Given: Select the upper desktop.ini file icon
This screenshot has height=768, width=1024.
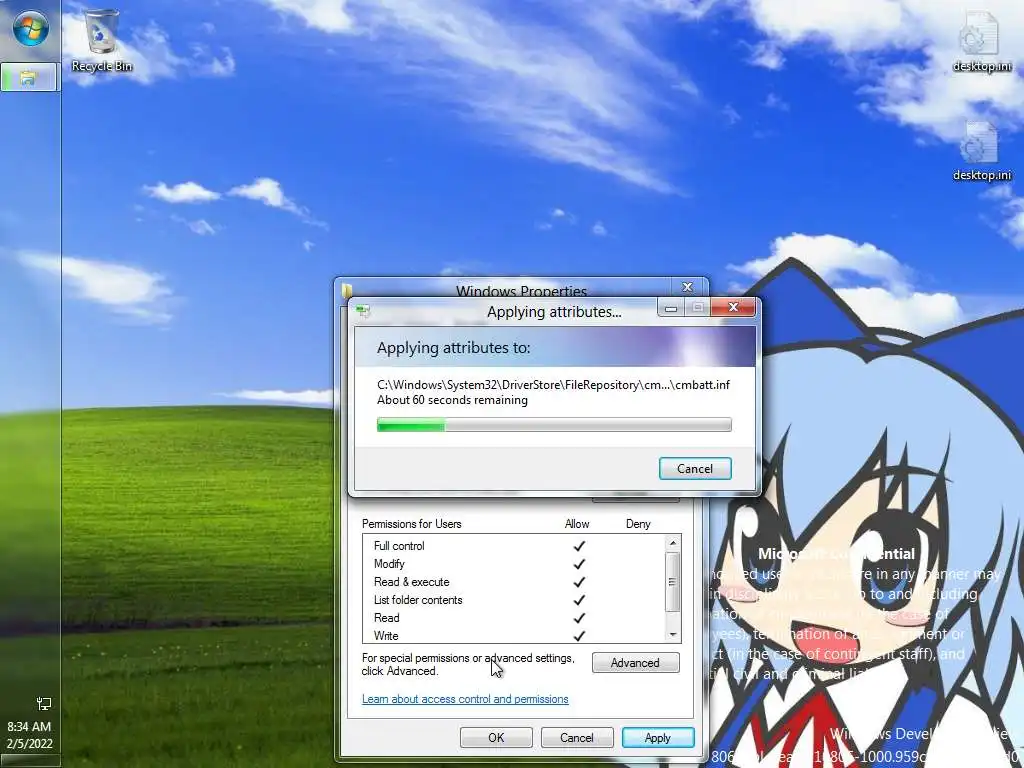Looking at the screenshot, I should coord(981,40).
